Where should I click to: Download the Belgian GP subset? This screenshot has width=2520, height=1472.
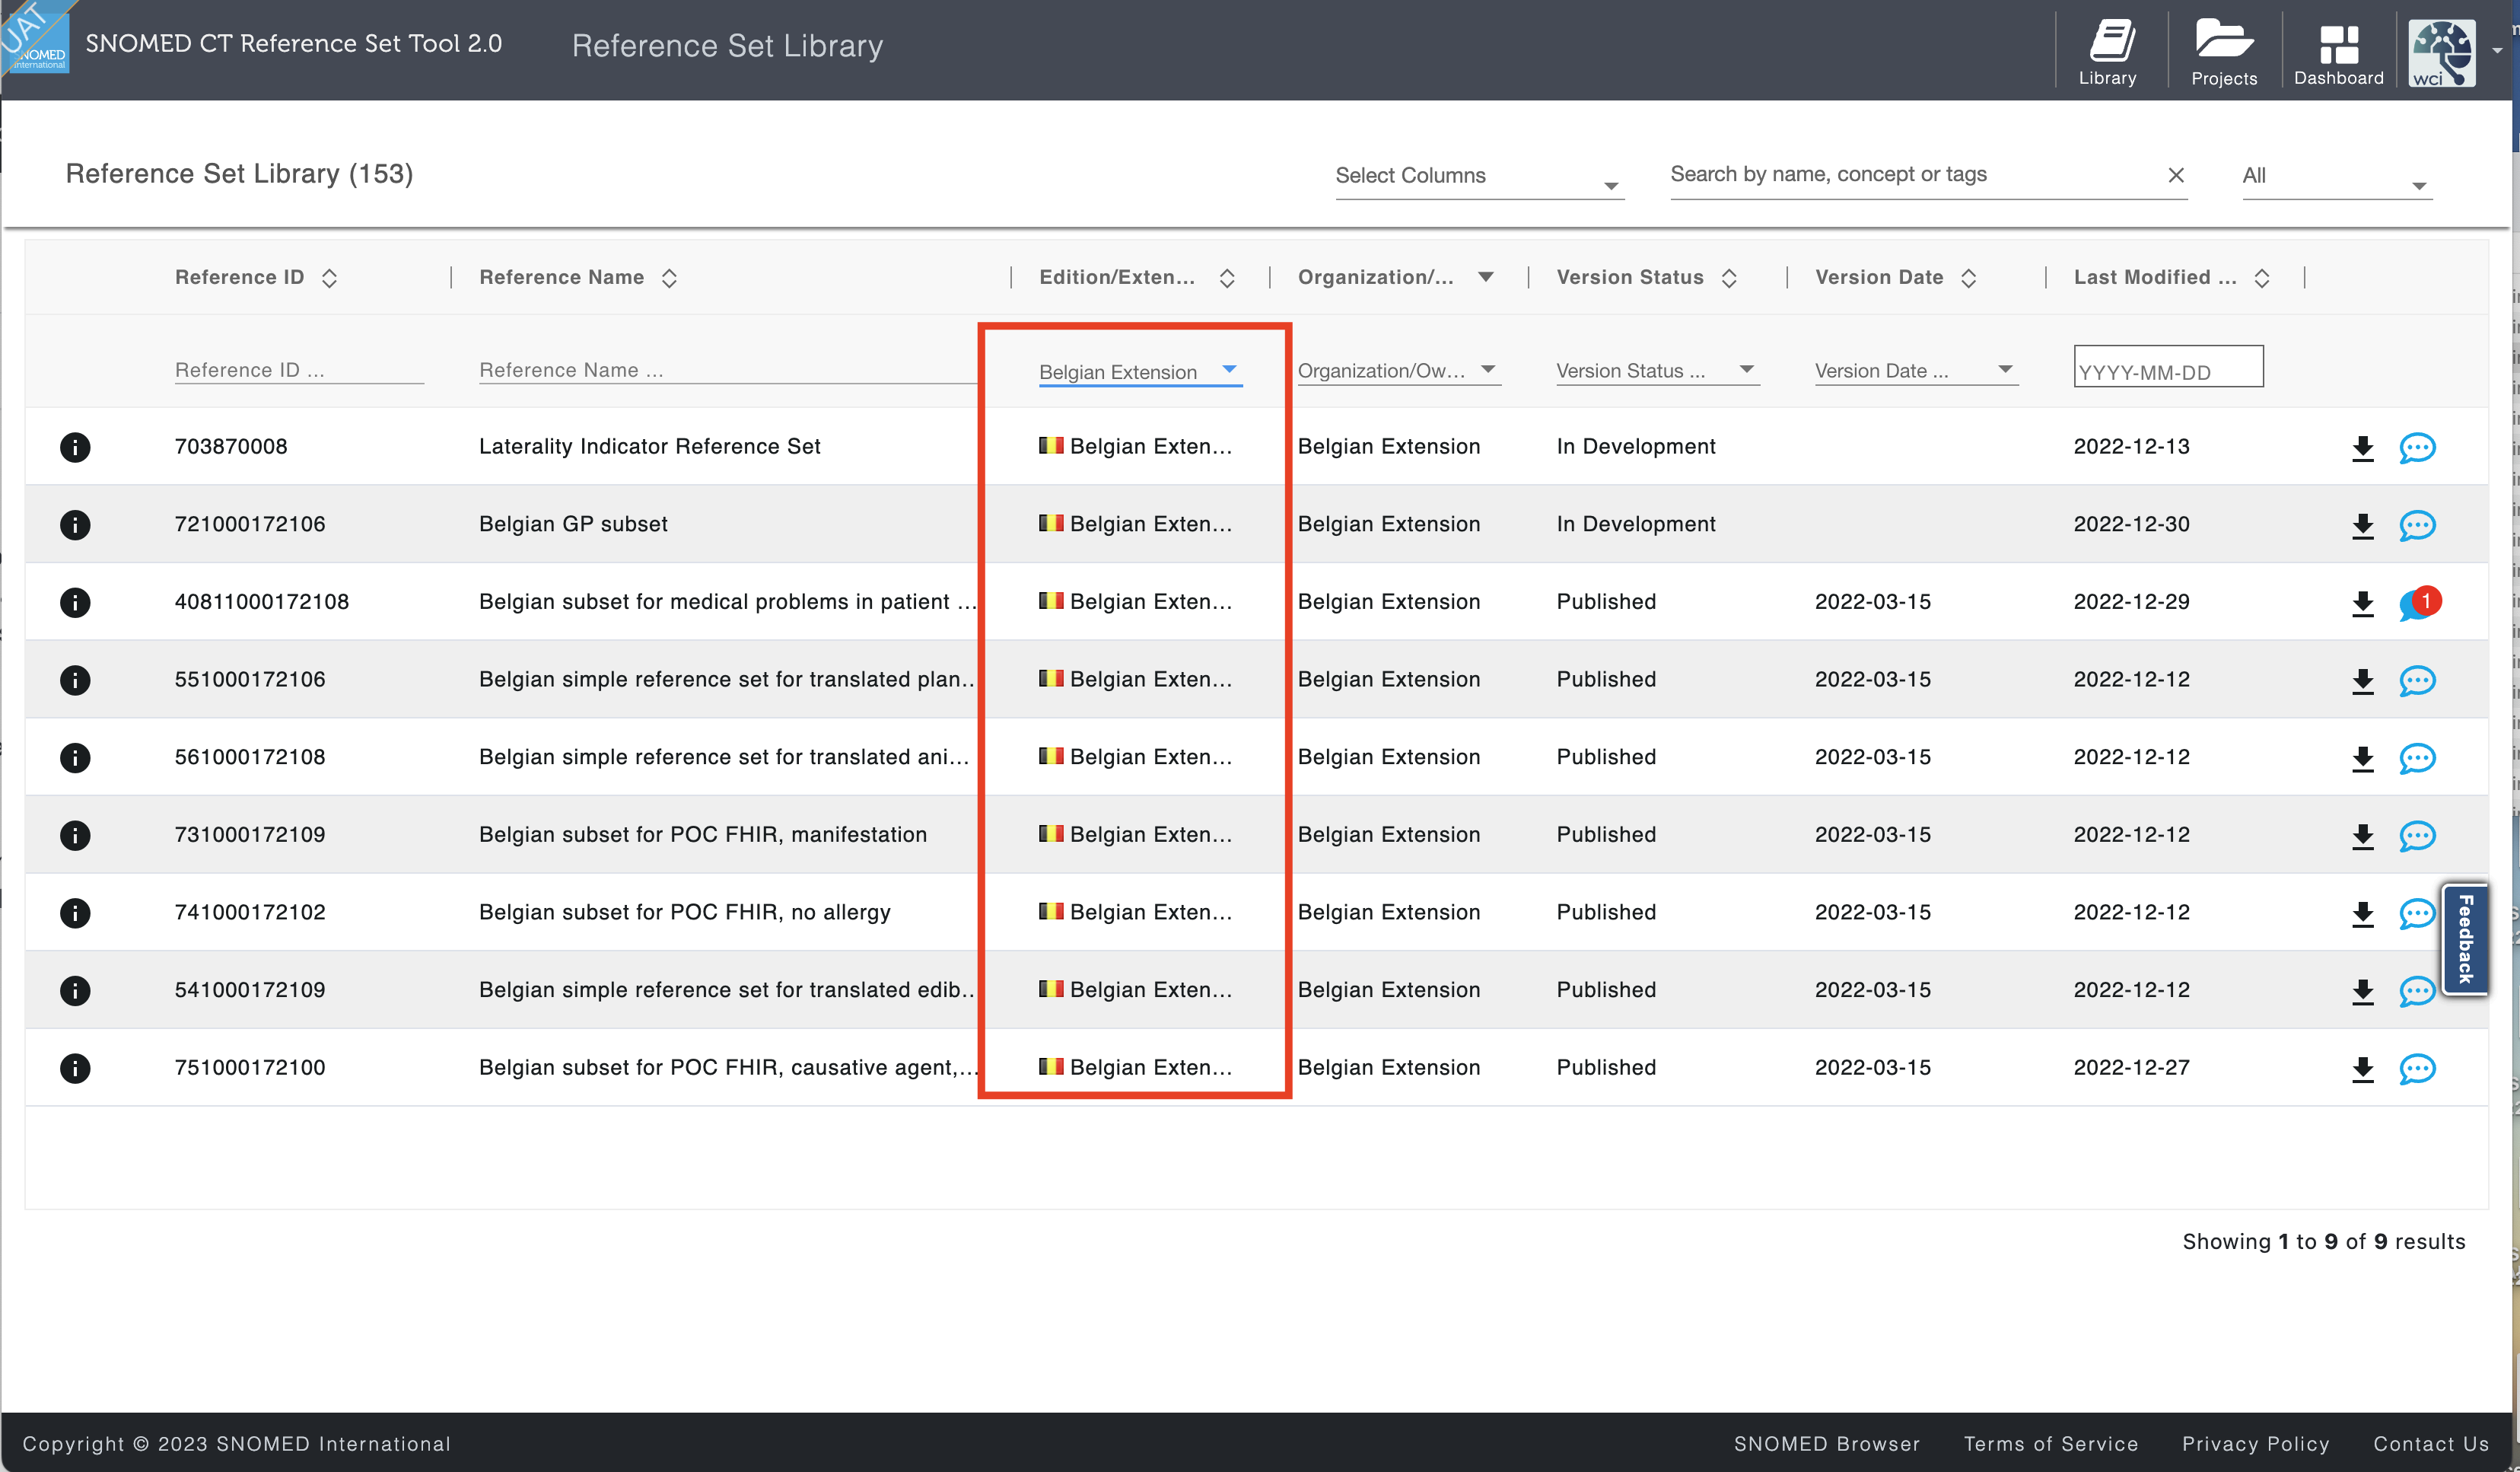coord(2362,526)
